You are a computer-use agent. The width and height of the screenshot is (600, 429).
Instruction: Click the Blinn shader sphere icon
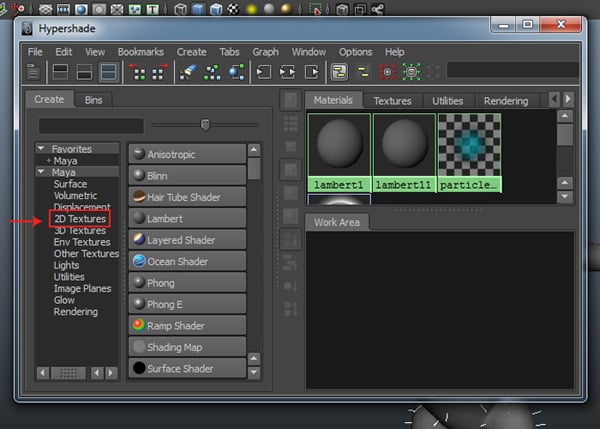click(139, 175)
